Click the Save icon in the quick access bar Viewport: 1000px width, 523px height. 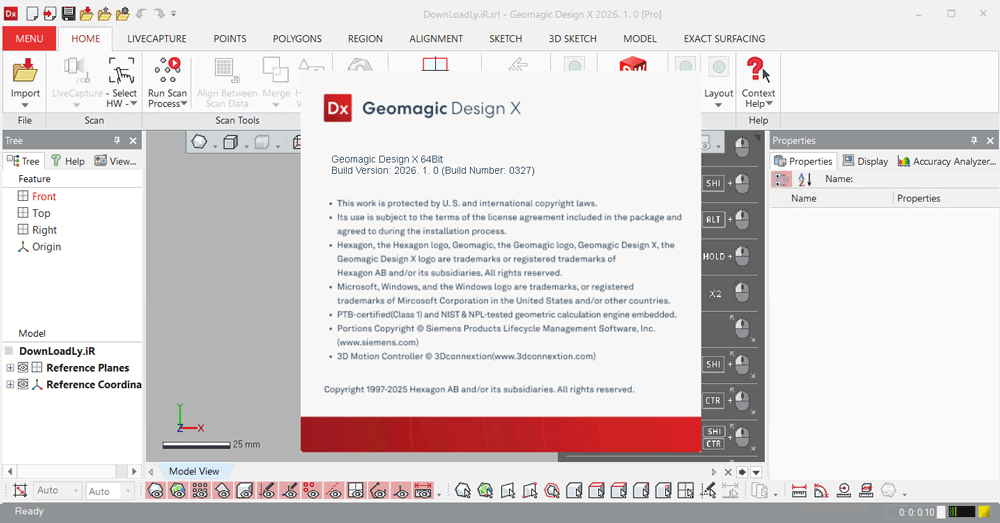click(68, 13)
